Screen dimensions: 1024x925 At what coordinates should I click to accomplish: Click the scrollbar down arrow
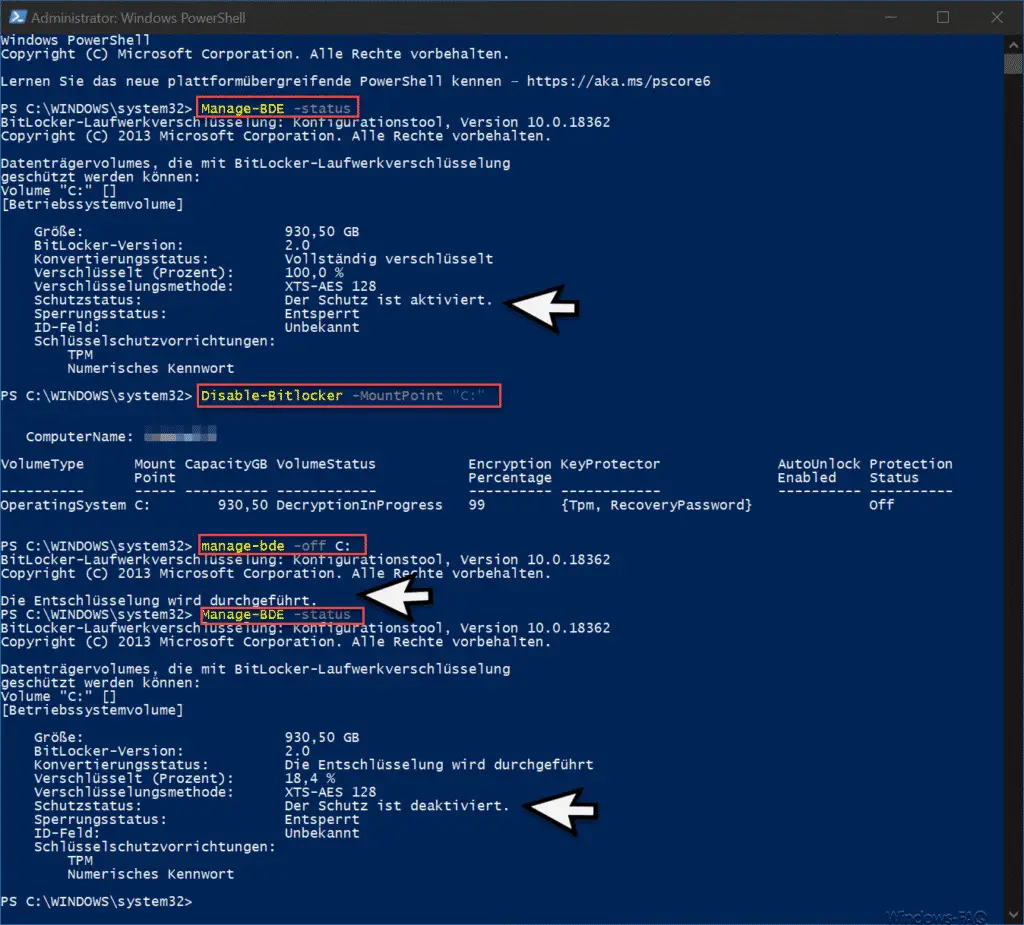pyautogui.click(x=1013, y=914)
